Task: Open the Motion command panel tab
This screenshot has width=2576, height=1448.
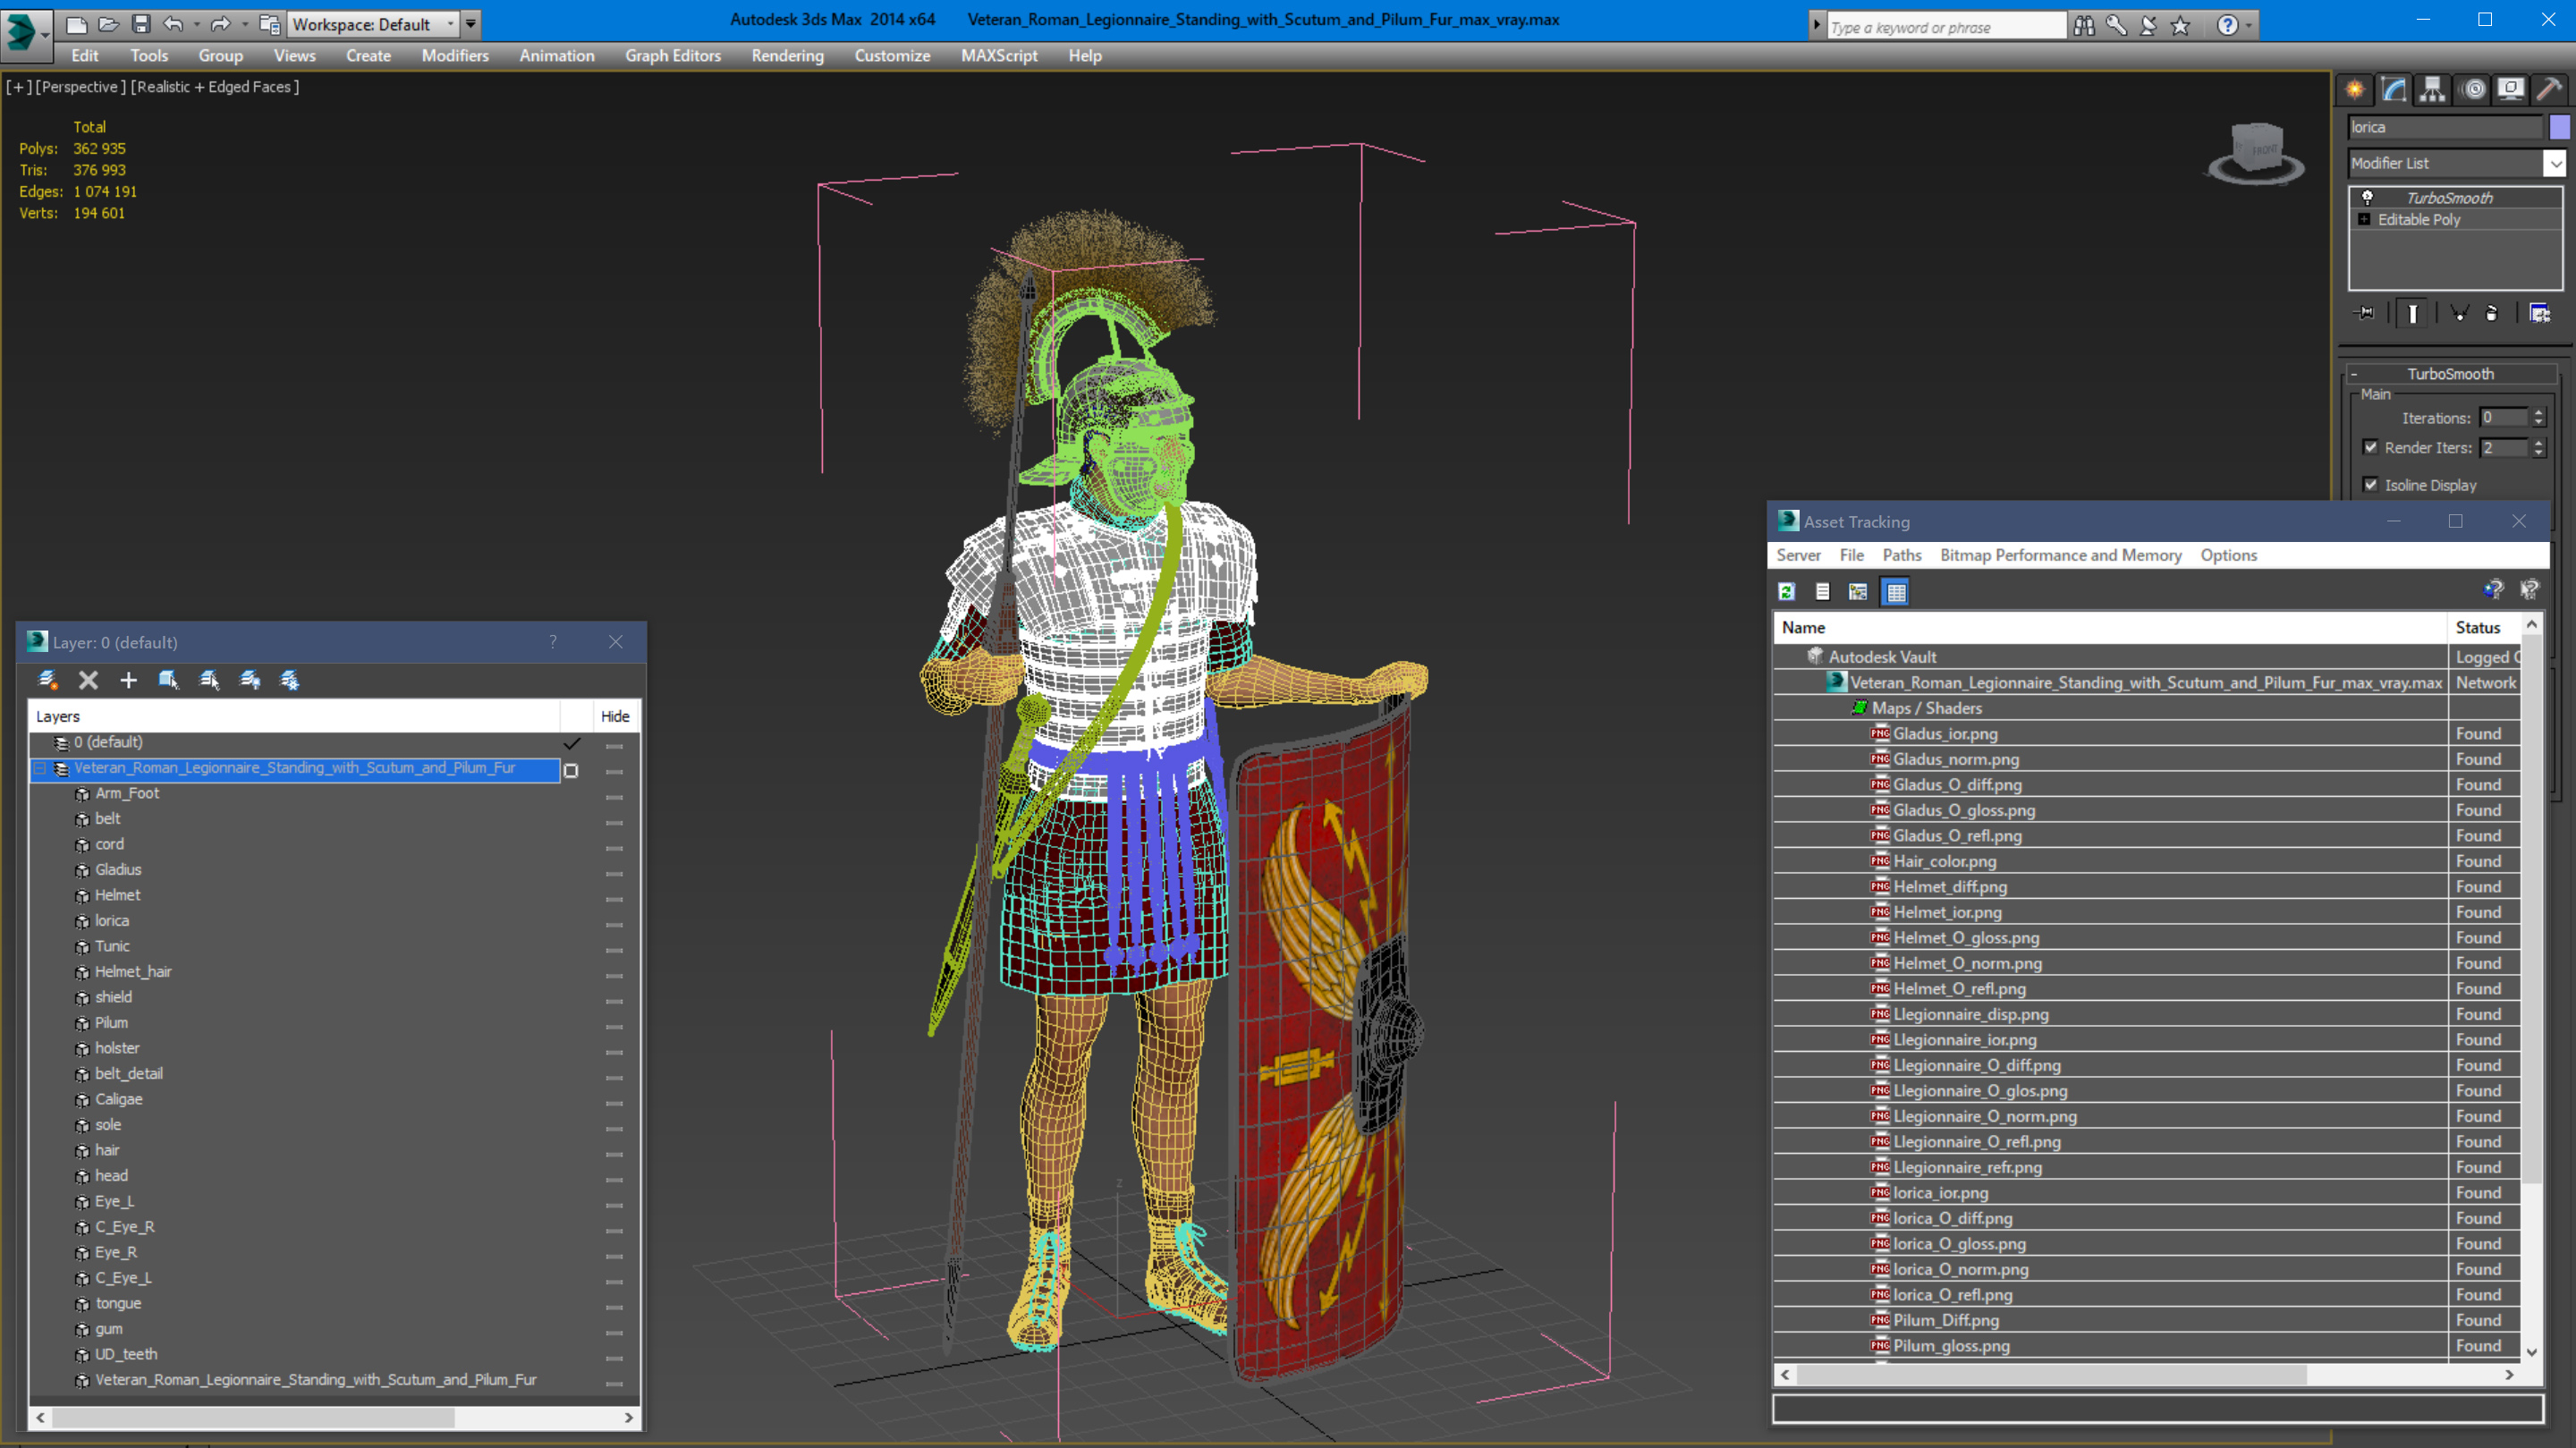Action: (x=2473, y=90)
